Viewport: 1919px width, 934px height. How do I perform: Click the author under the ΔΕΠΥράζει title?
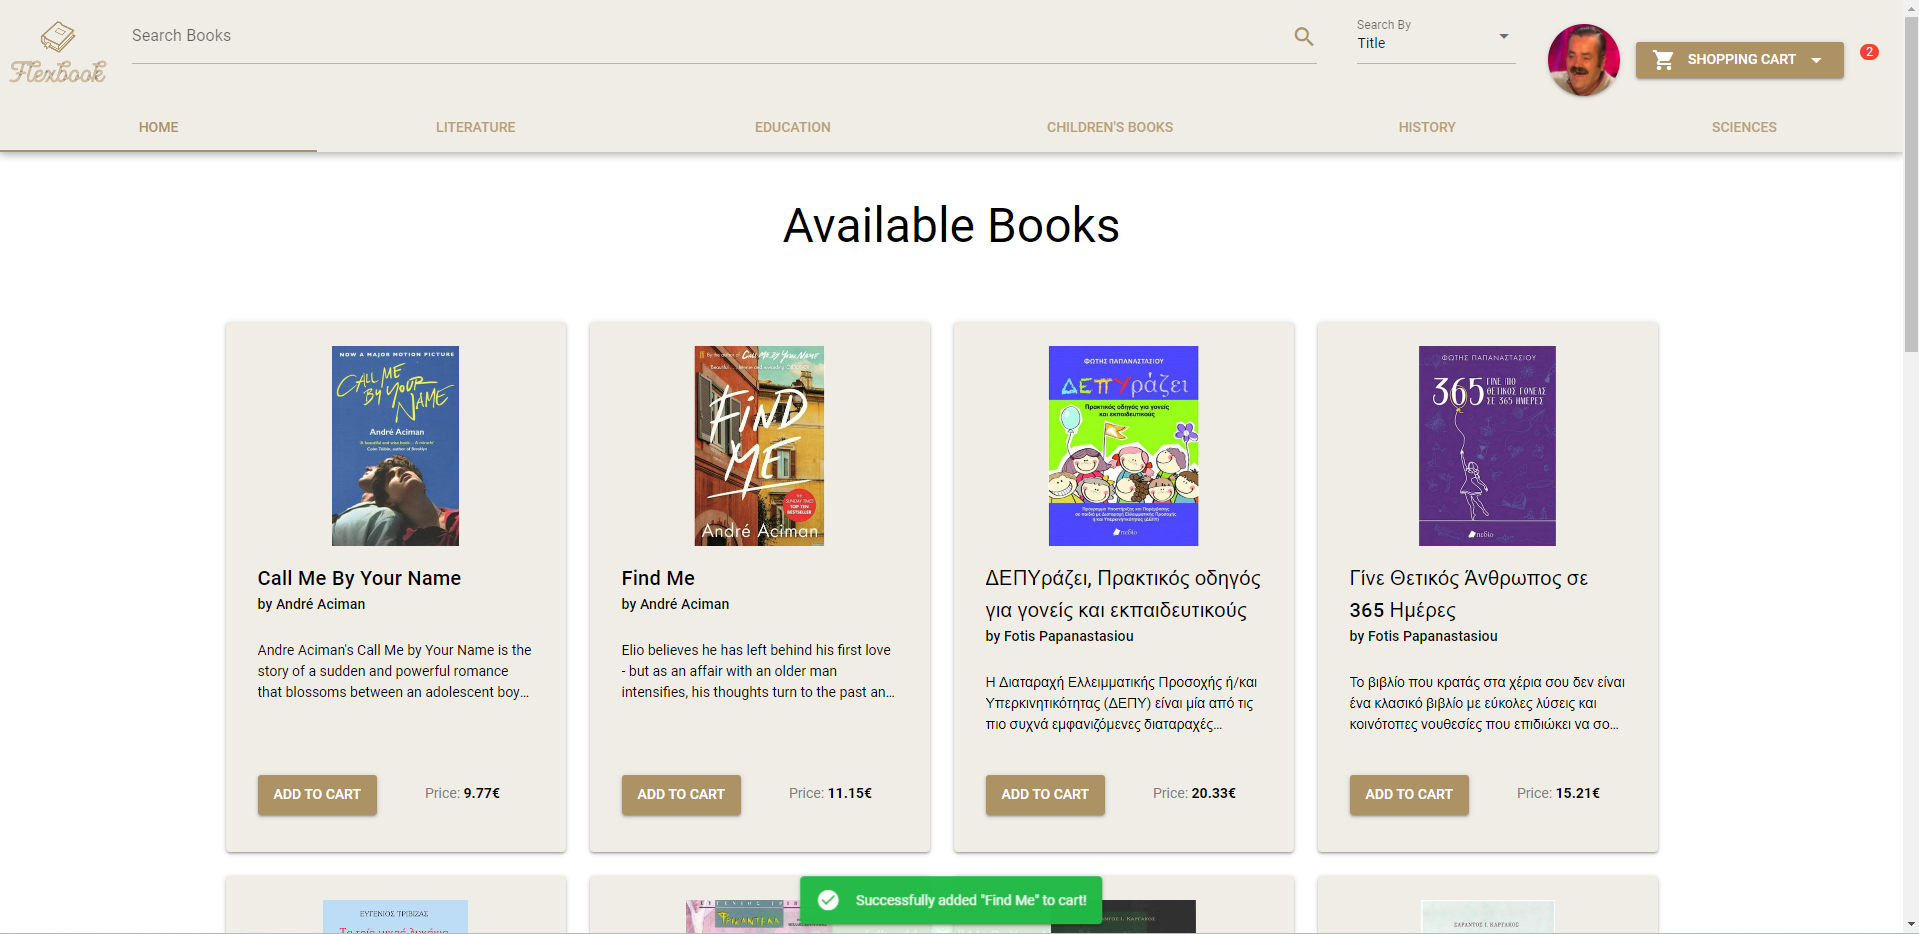click(1059, 636)
